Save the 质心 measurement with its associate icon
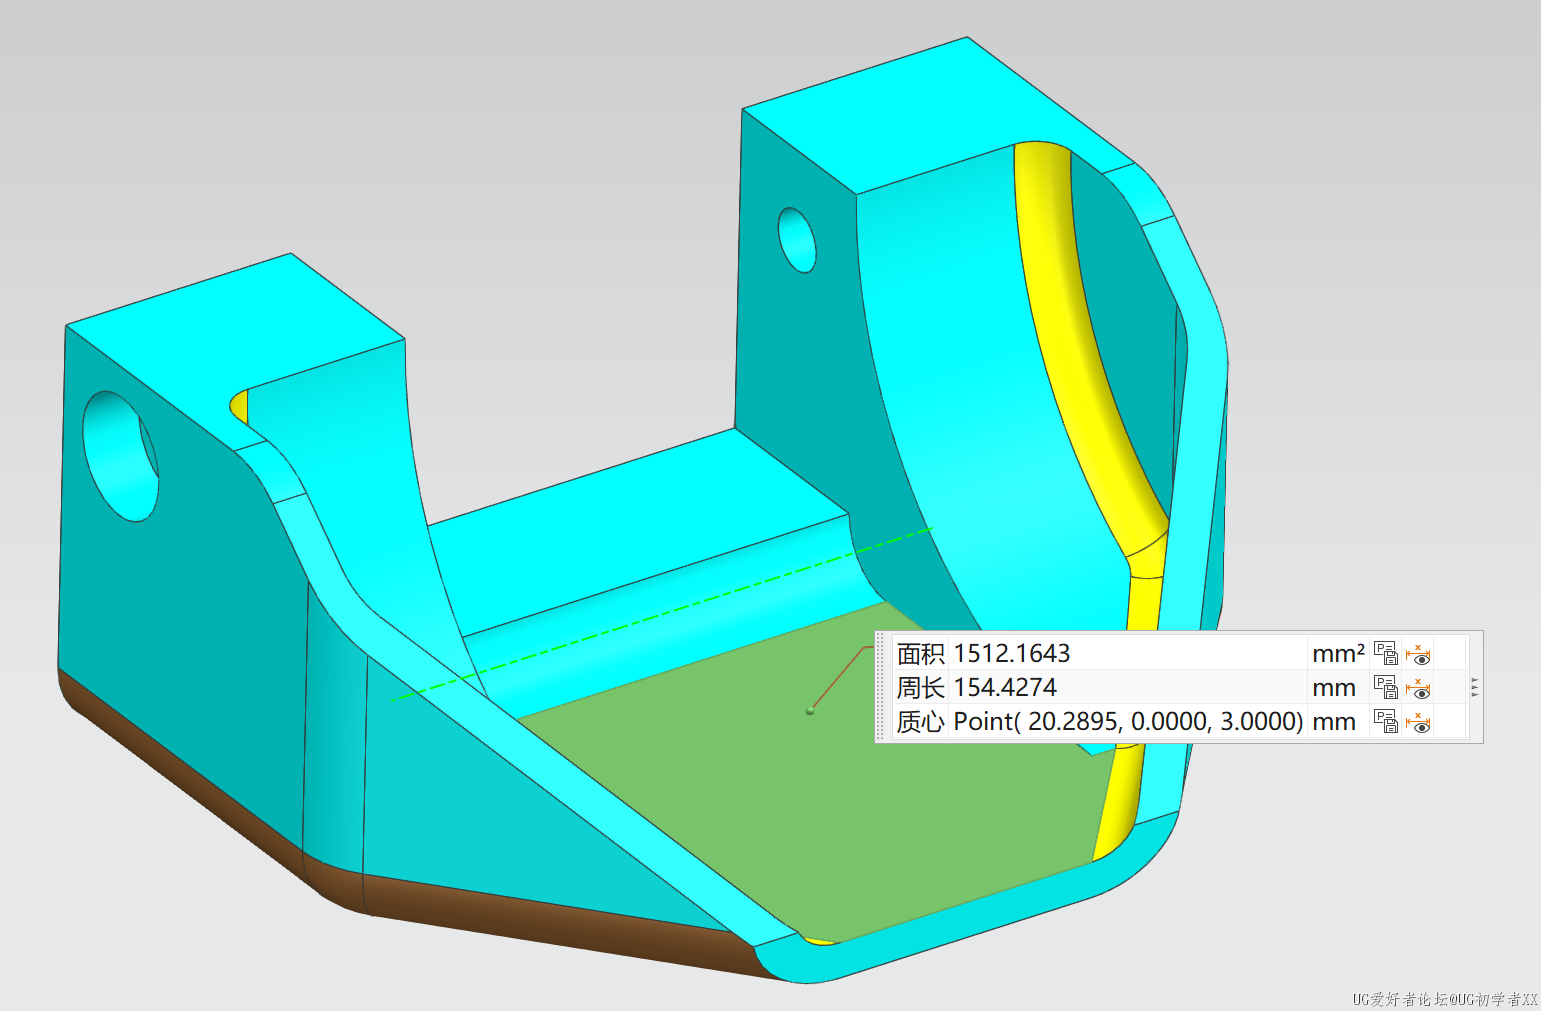 coord(1385,721)
